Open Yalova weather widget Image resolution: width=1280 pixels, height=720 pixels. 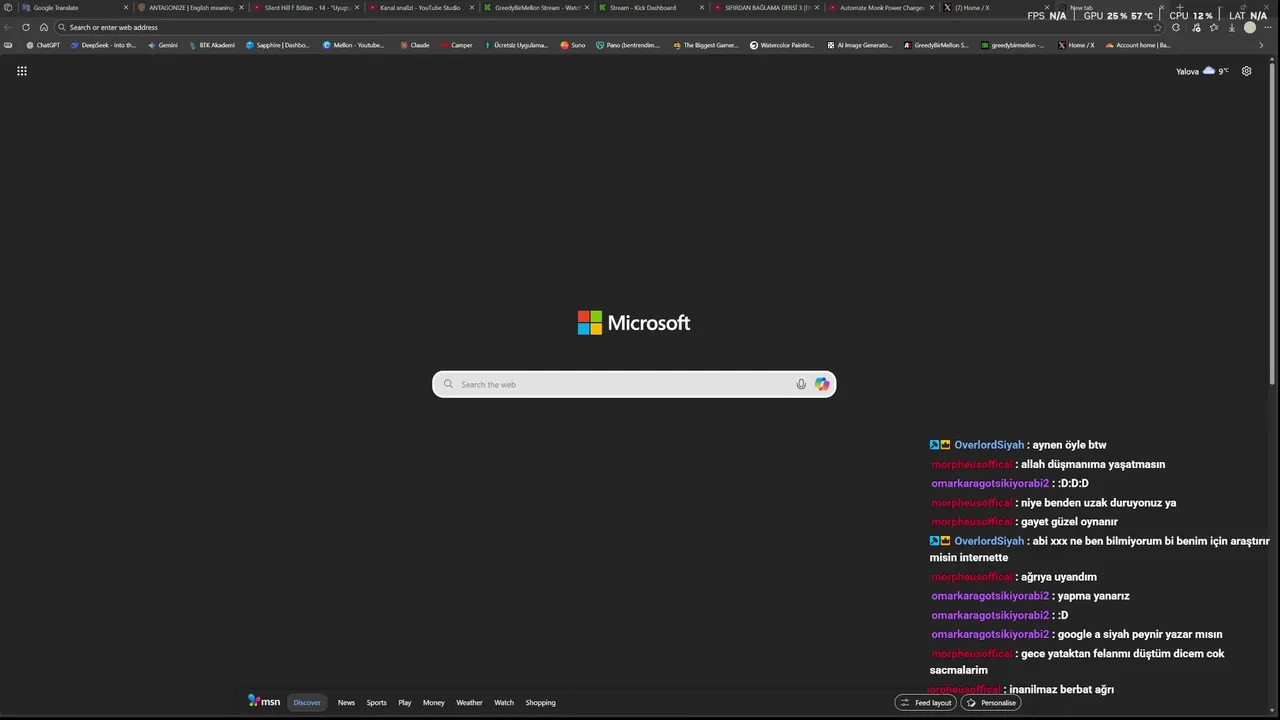coord(1202,71)
